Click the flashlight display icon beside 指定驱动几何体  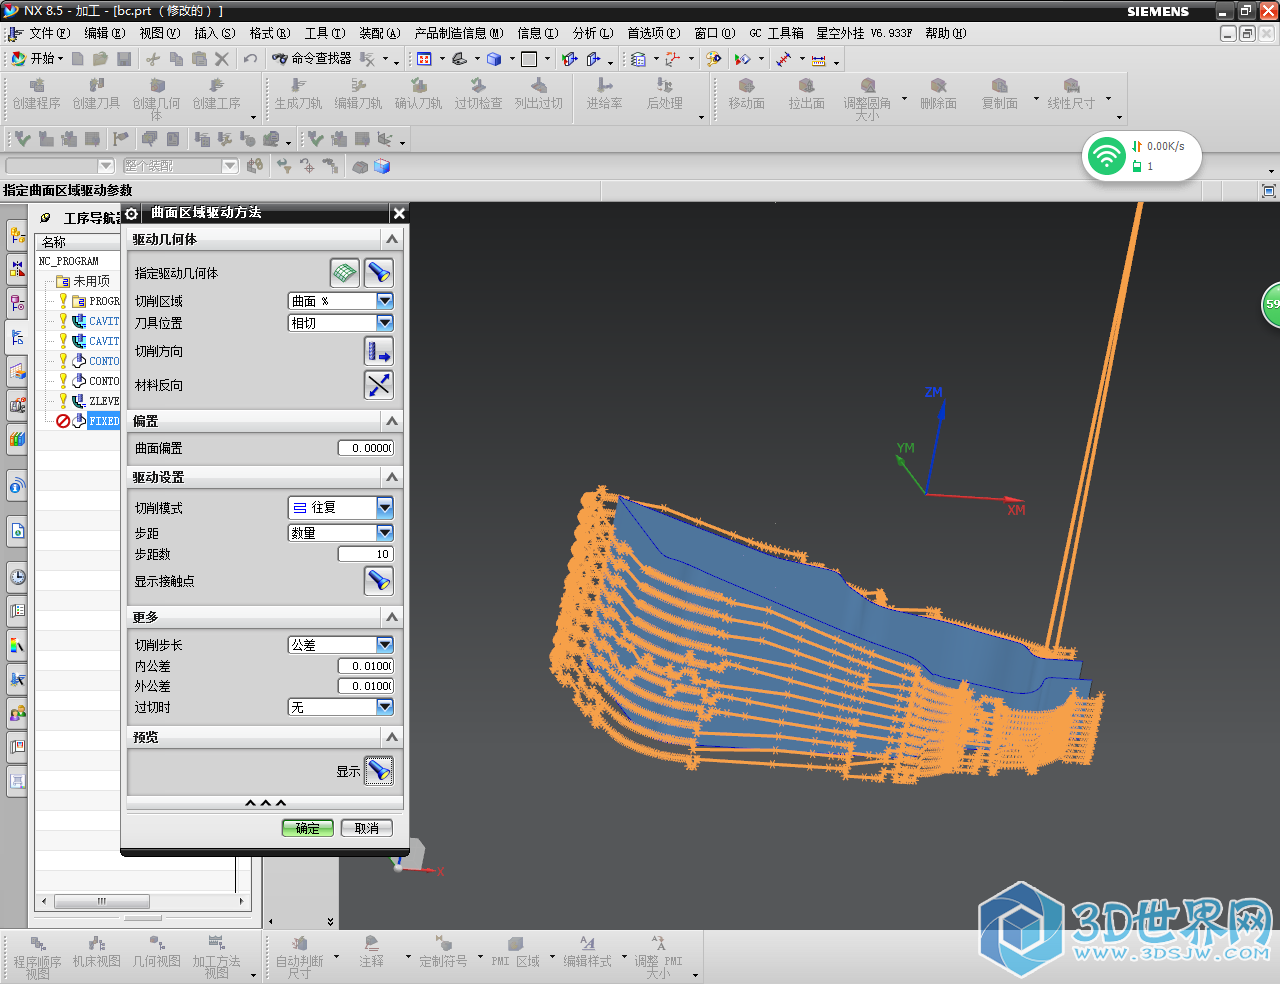tap(379, 272)
